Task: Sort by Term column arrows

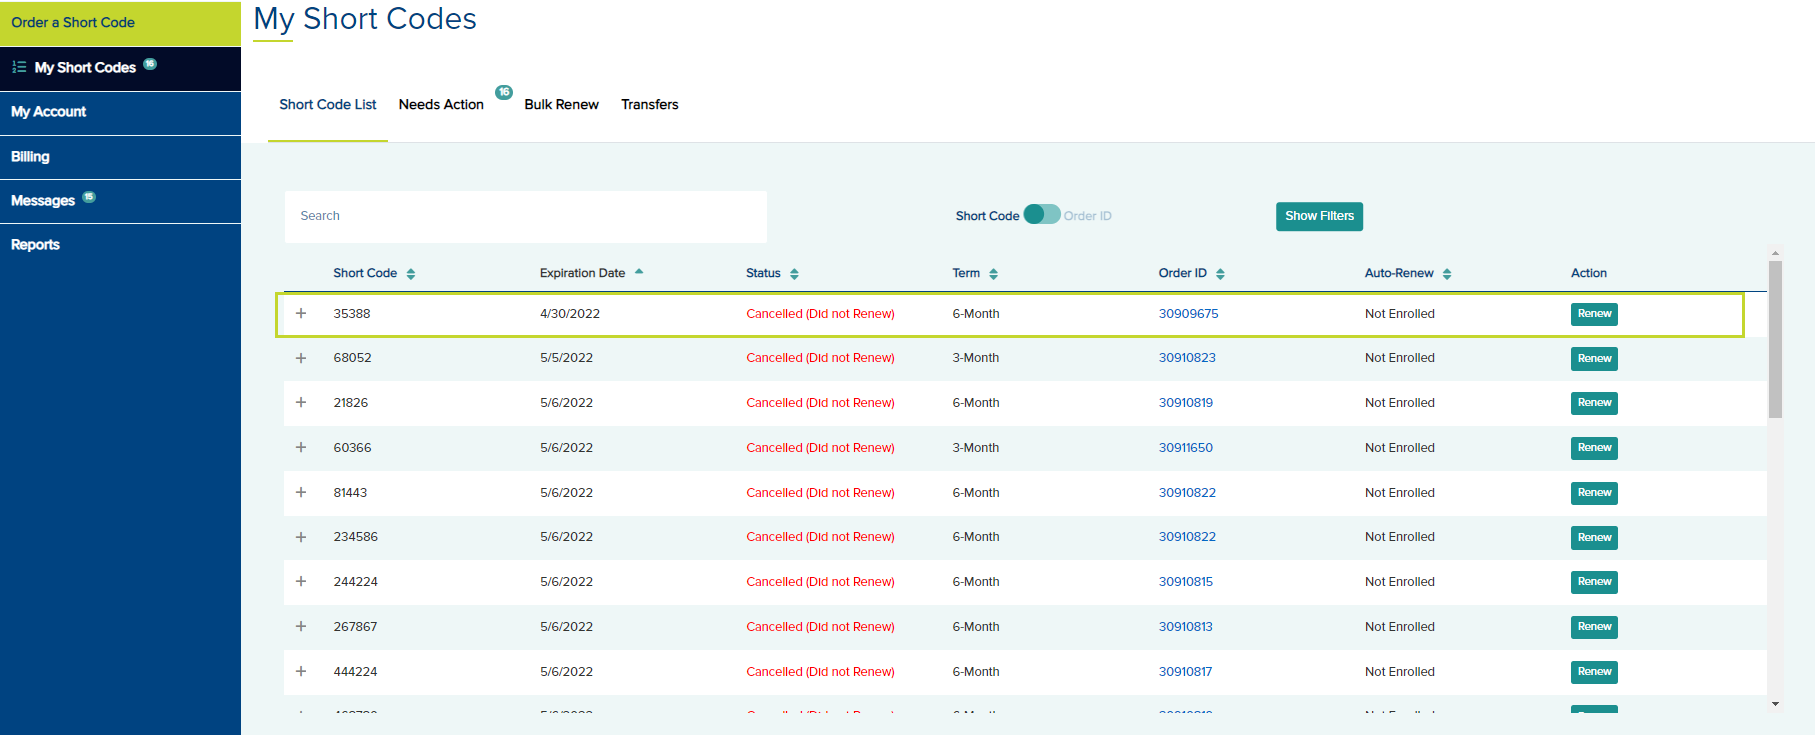Action: tap(993, 274)
